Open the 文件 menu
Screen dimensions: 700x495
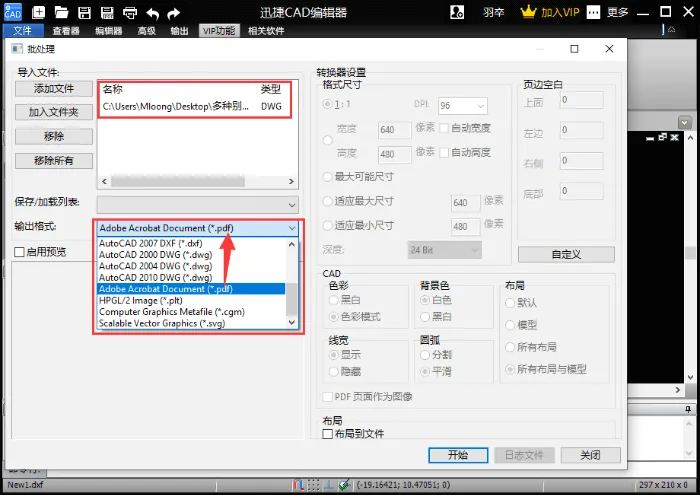tap(23, 31)
